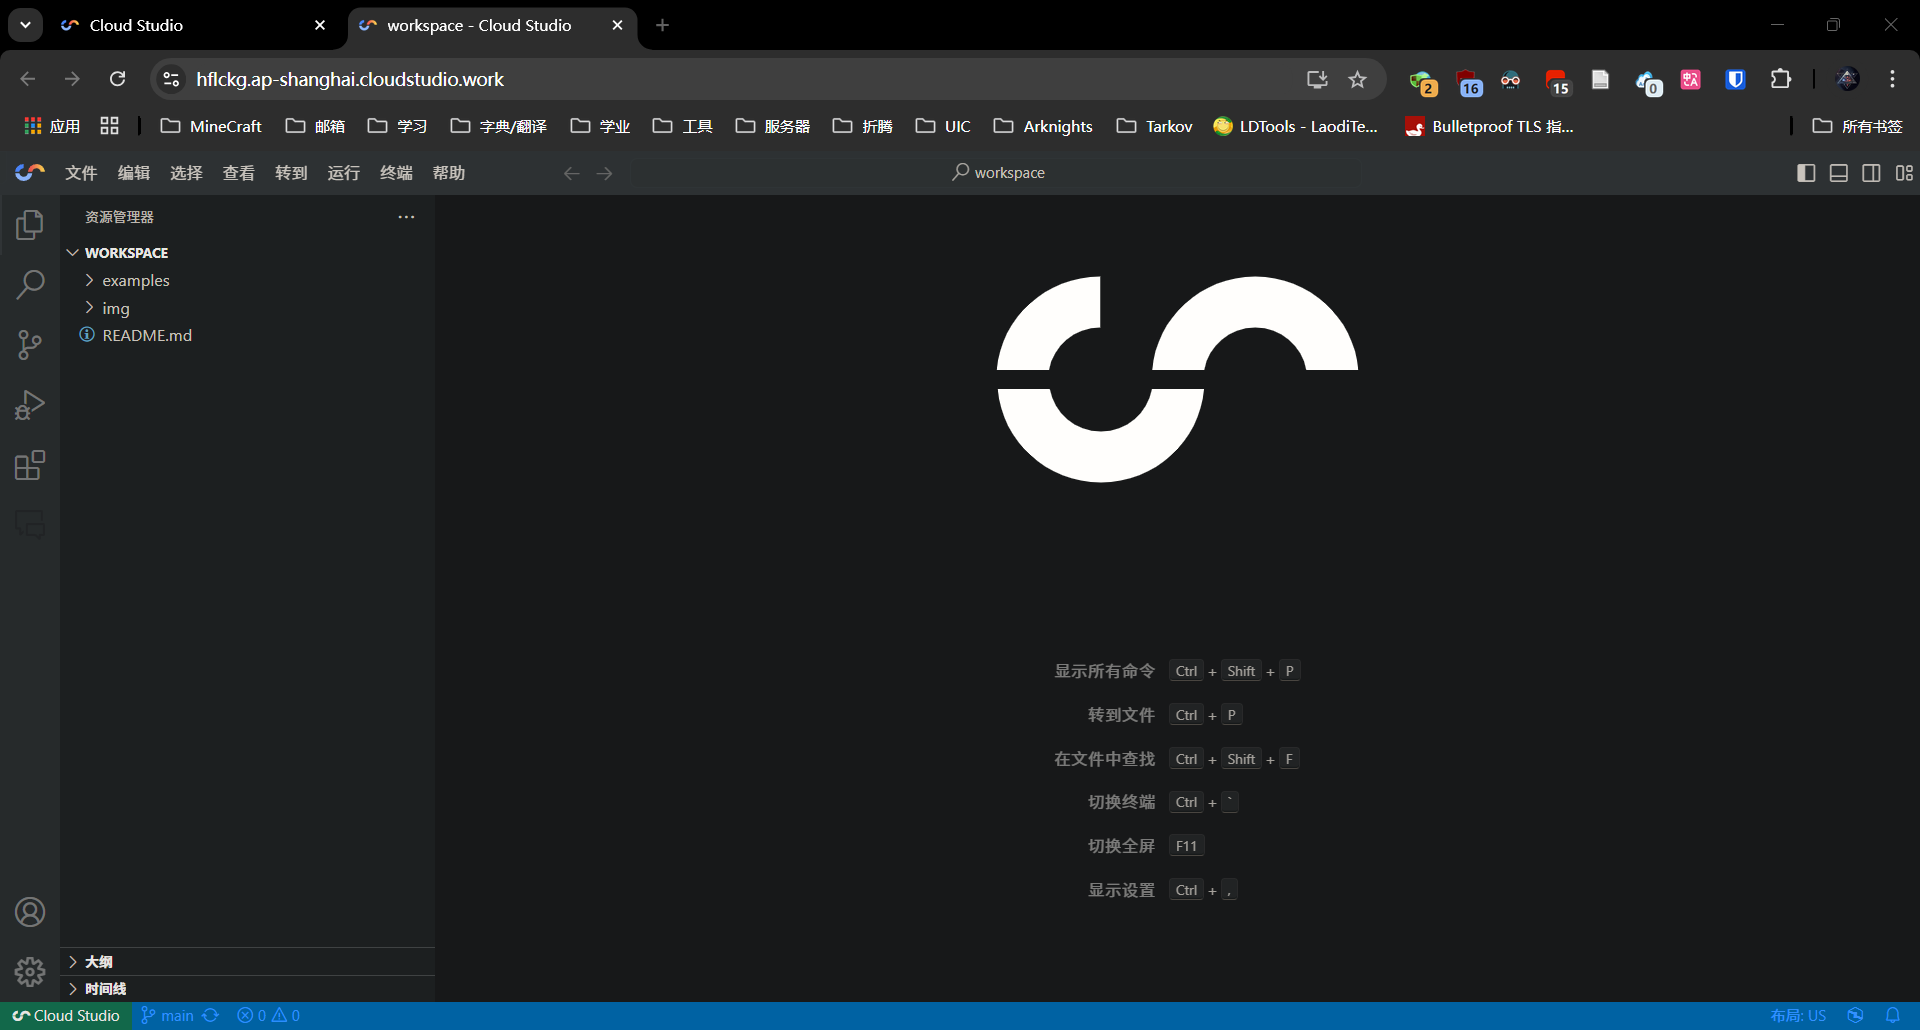Click the browser address bar URL
1920x1030 pixels.
click(350, 79)
